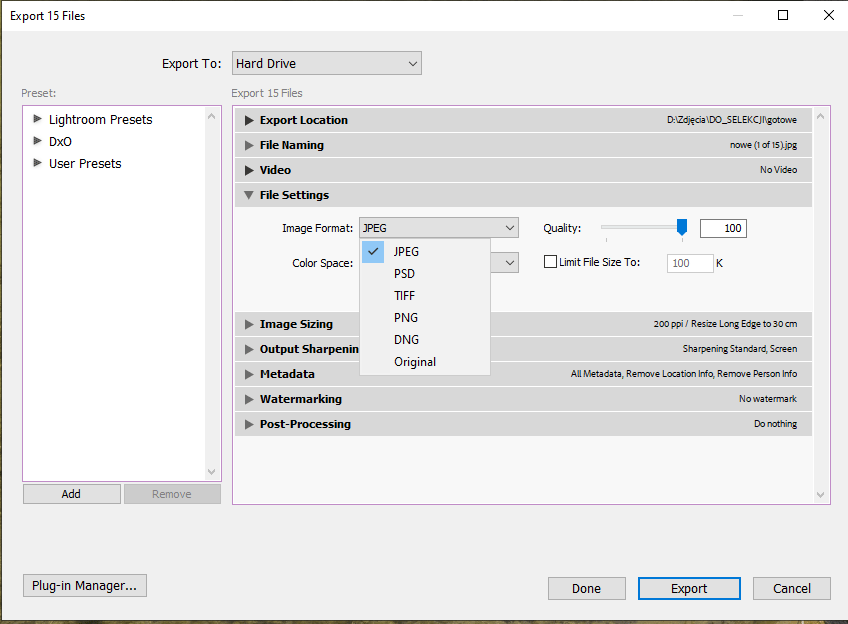The height and width of the screenshot is (624, 848).
Task: Select DNG image format option
Action: 404,339
